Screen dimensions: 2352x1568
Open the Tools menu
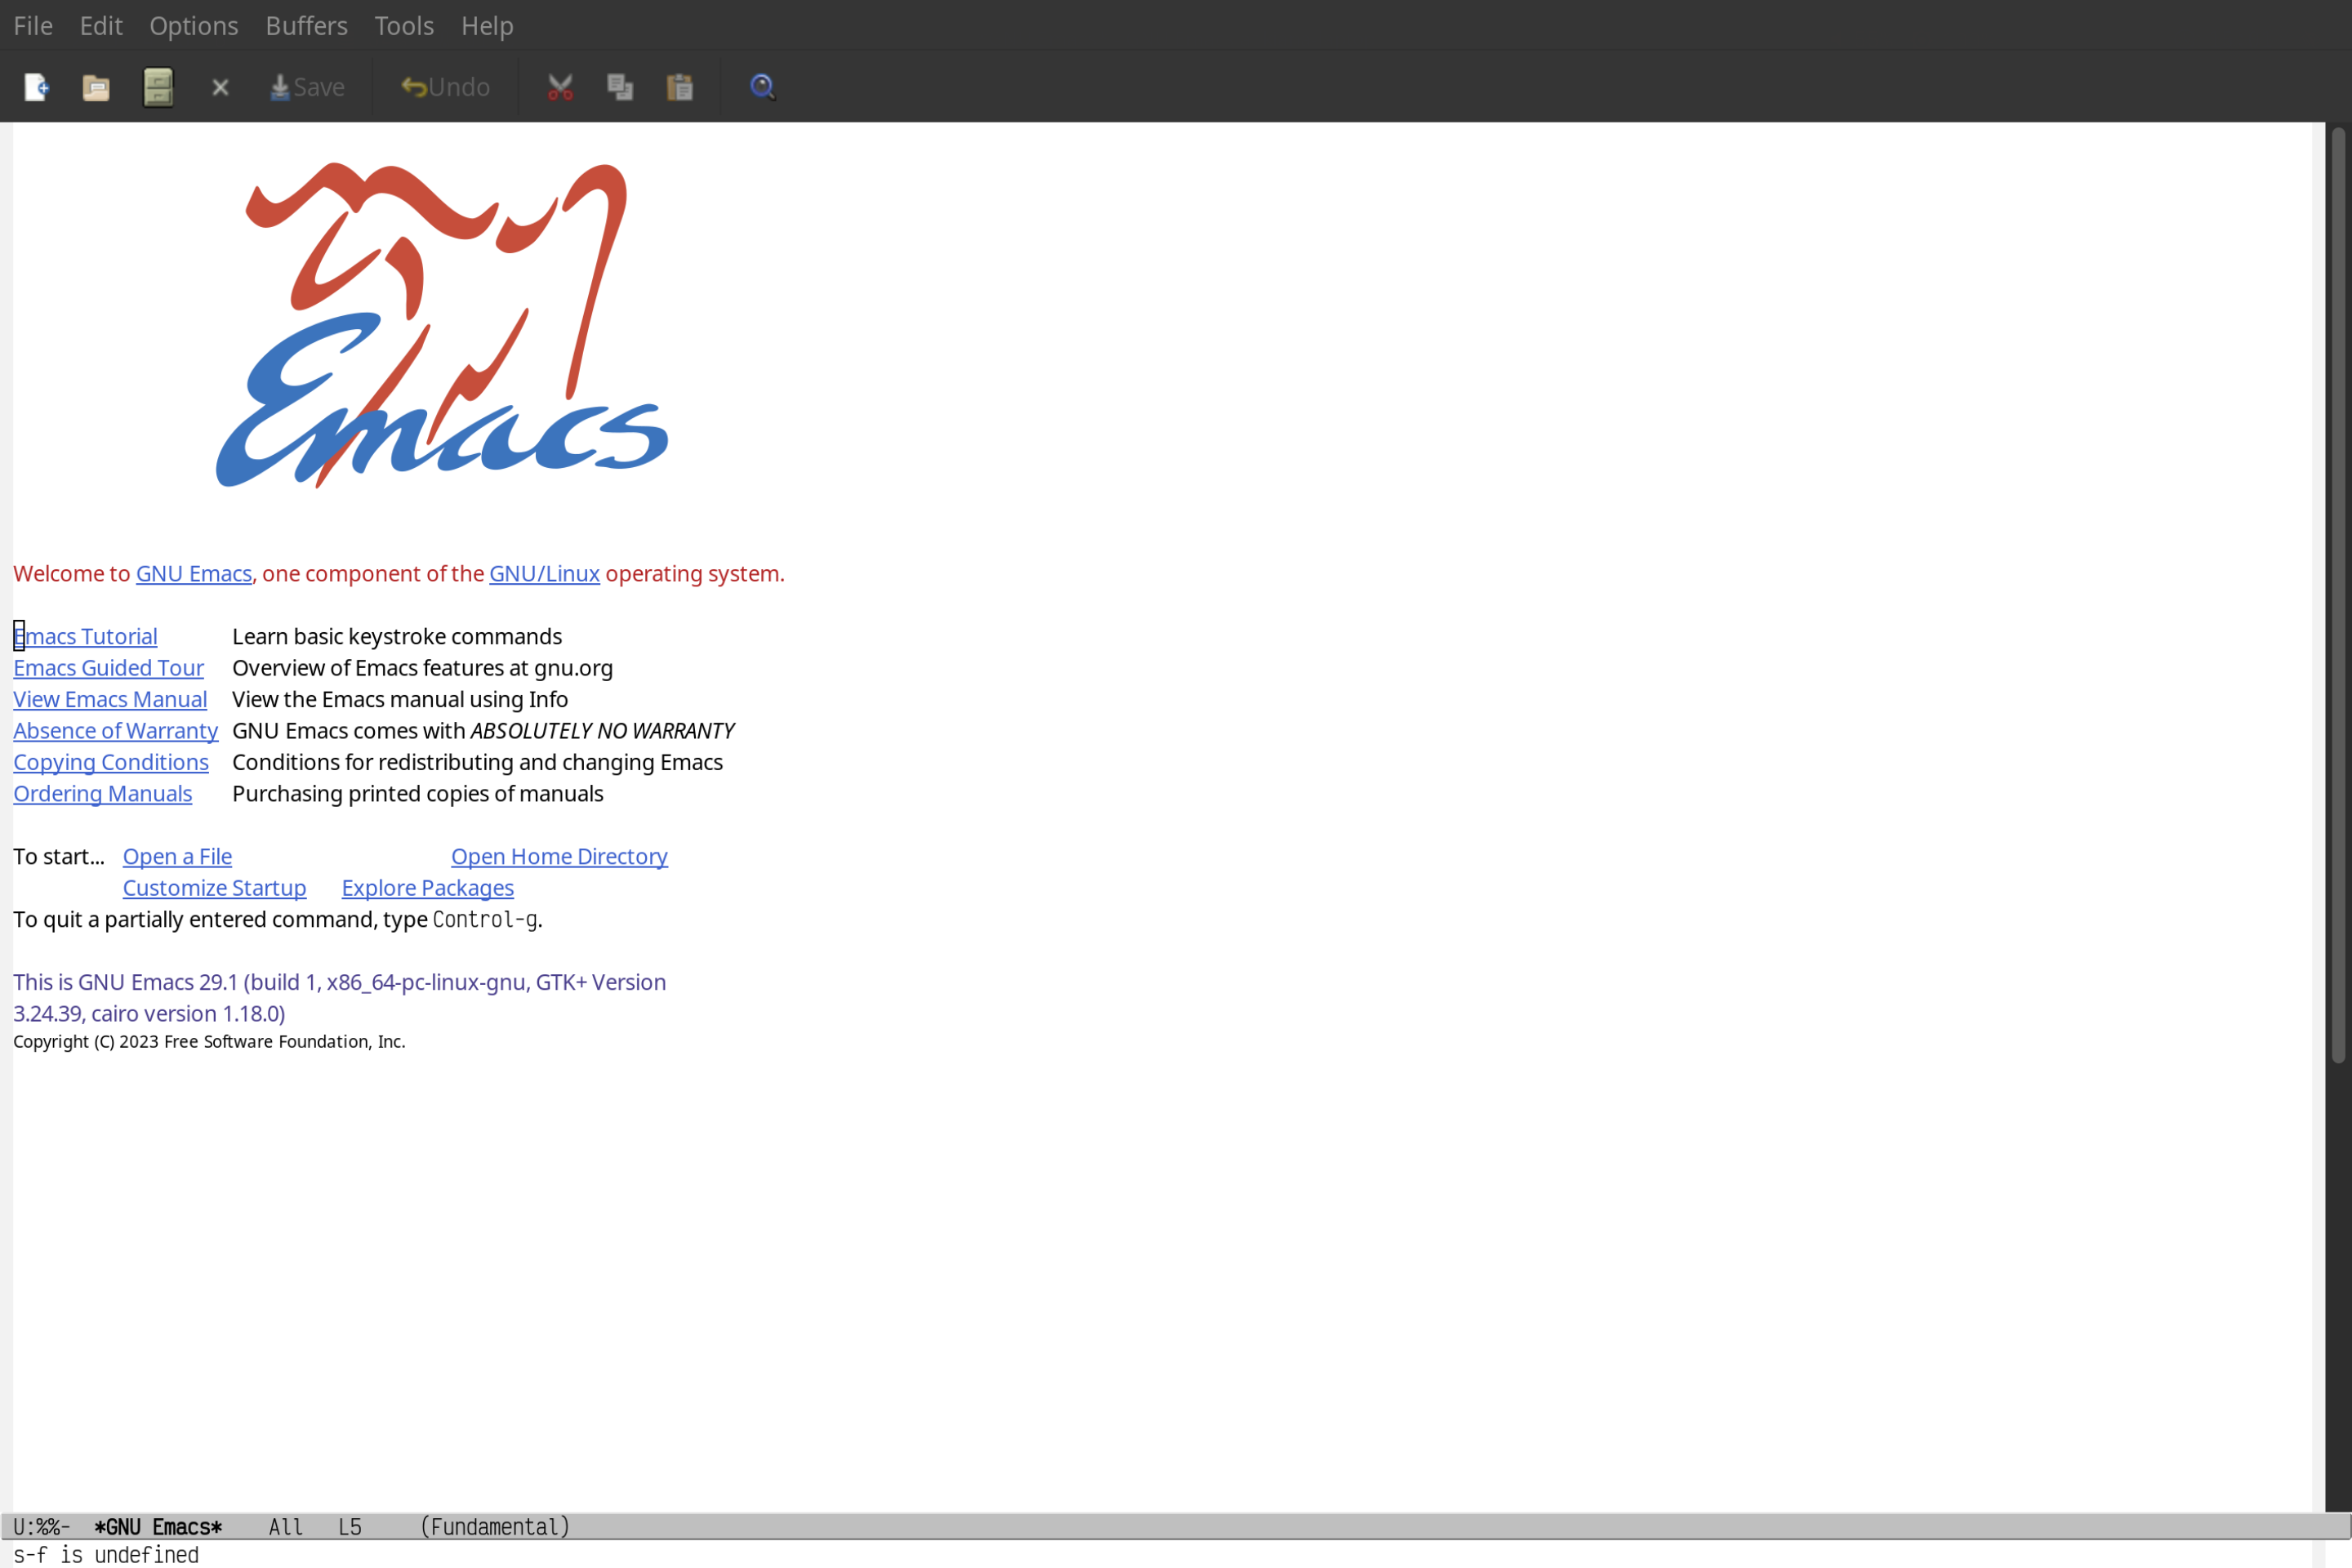click(403, 23)
